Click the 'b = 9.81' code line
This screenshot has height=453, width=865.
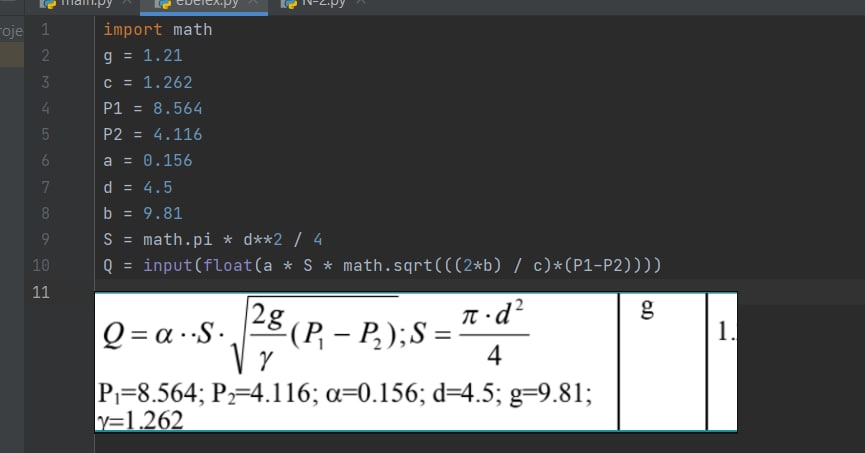click(142, 213)
